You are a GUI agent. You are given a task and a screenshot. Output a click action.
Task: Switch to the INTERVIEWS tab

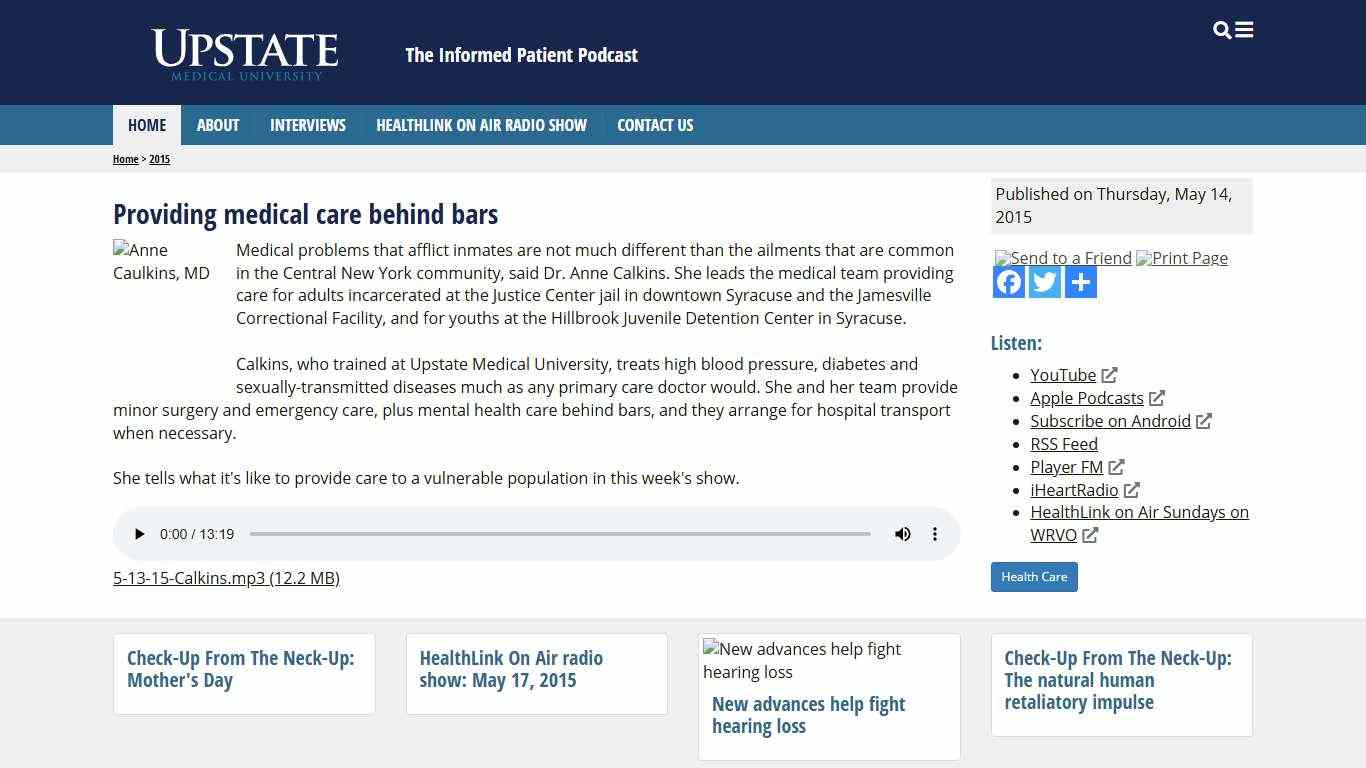(x=307, y=125)
